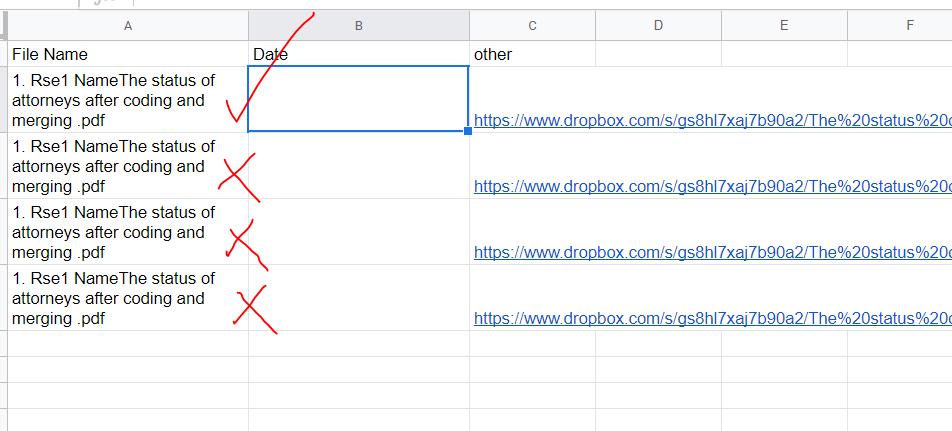Click the blue fill handle of the selected cell
This screenshot has height=431, width=952.
468,131
